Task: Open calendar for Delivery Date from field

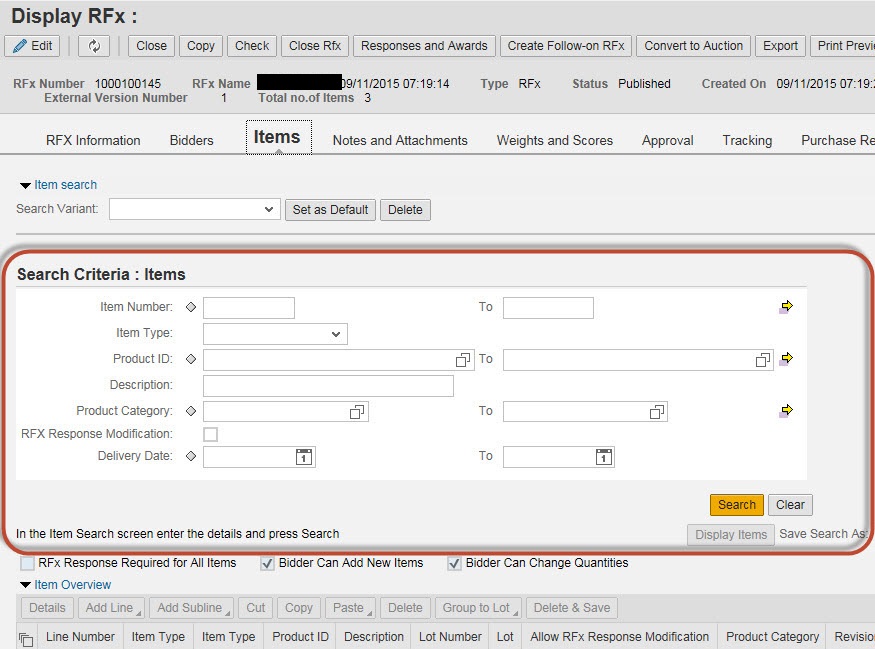Action: pyautogui.click(x=304, y=457)
